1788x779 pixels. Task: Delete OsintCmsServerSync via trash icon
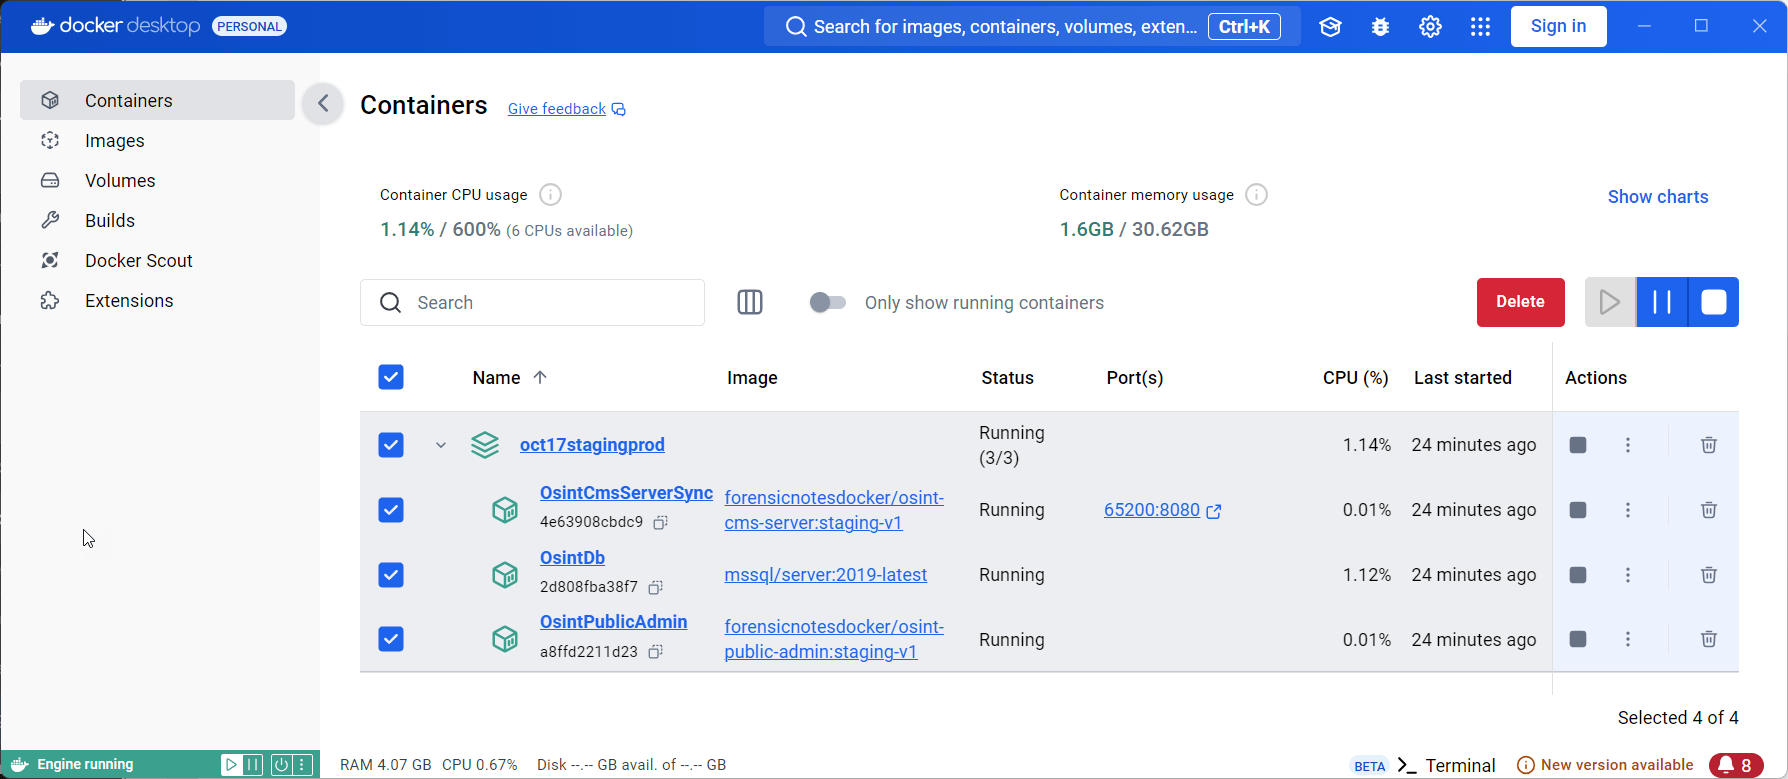click(1709, 510)
